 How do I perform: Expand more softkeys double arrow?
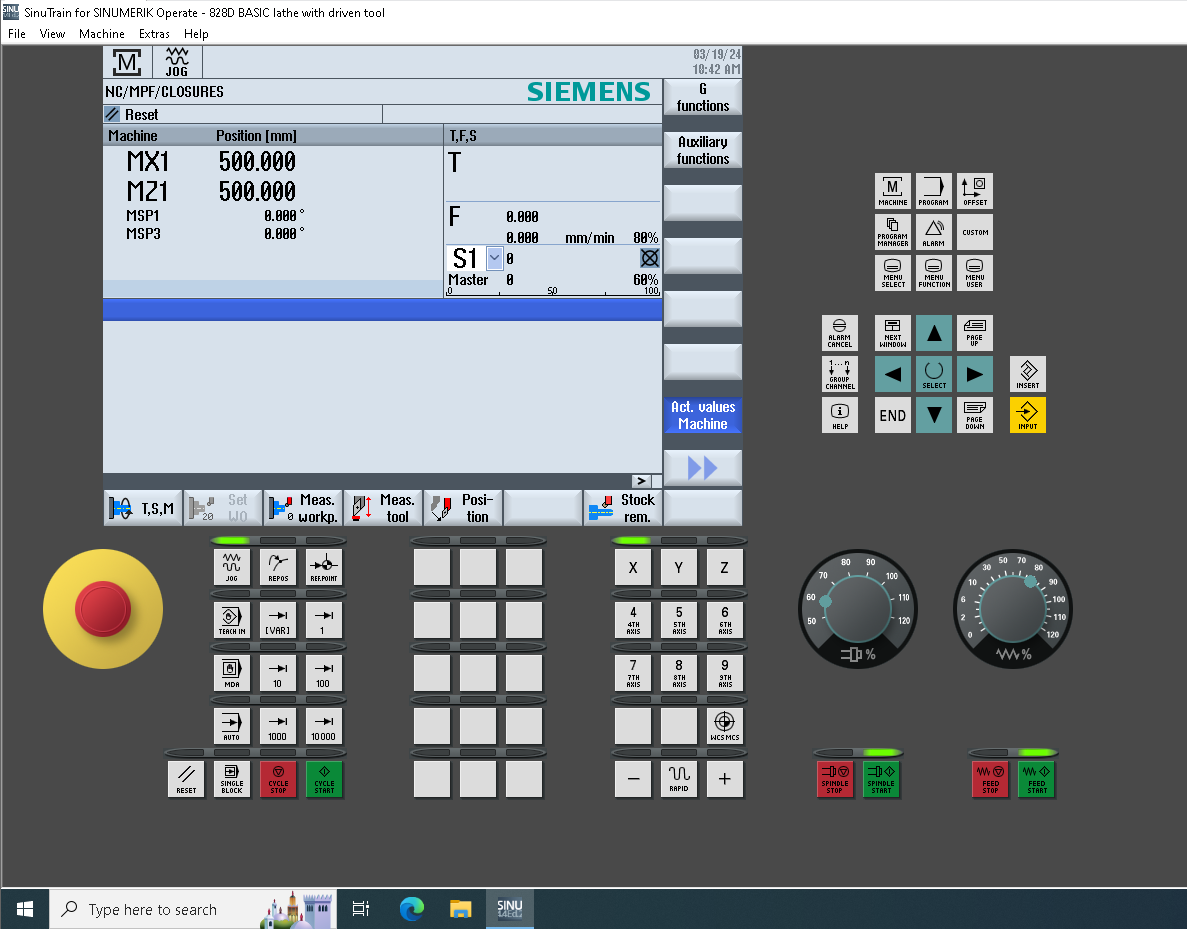coord(703,468)
